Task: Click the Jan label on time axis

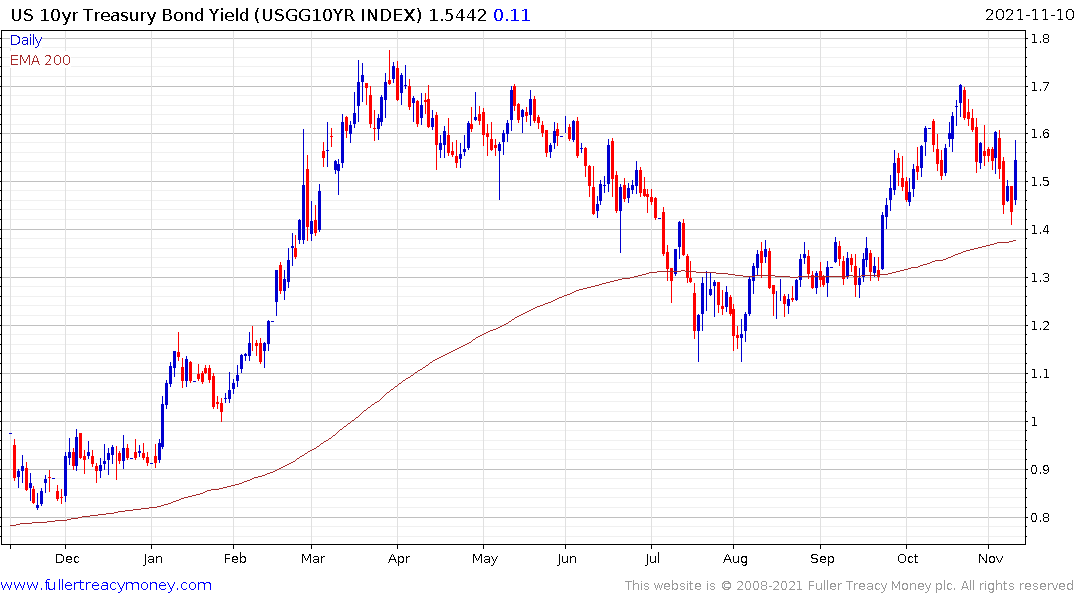Action: [x=152, y=558]
